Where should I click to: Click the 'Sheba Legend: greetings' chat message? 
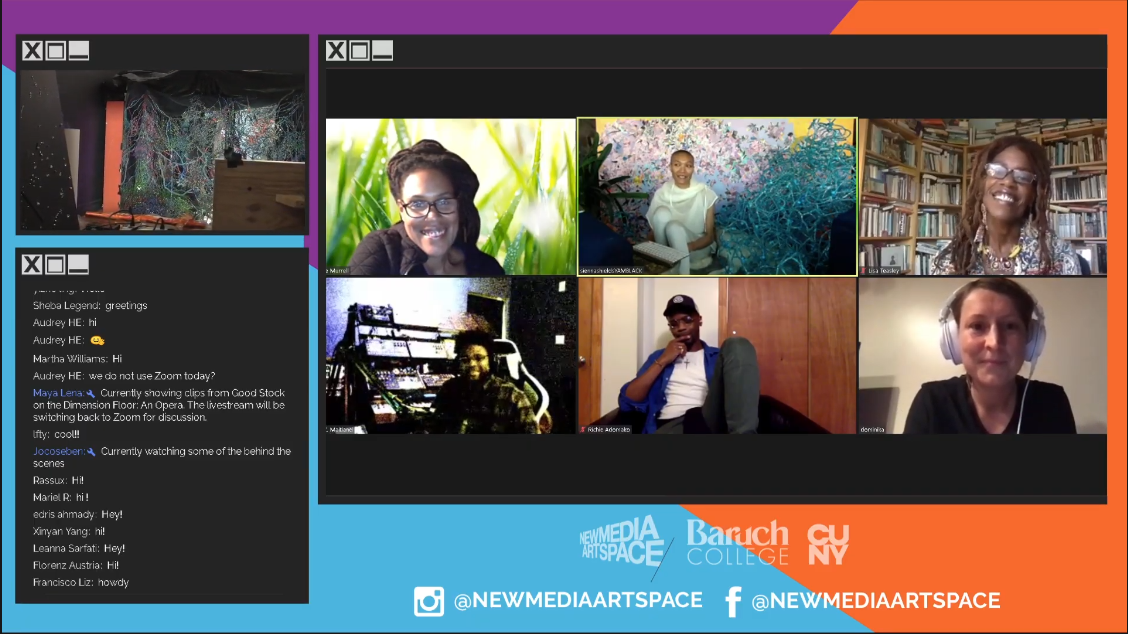pos(90,306)
